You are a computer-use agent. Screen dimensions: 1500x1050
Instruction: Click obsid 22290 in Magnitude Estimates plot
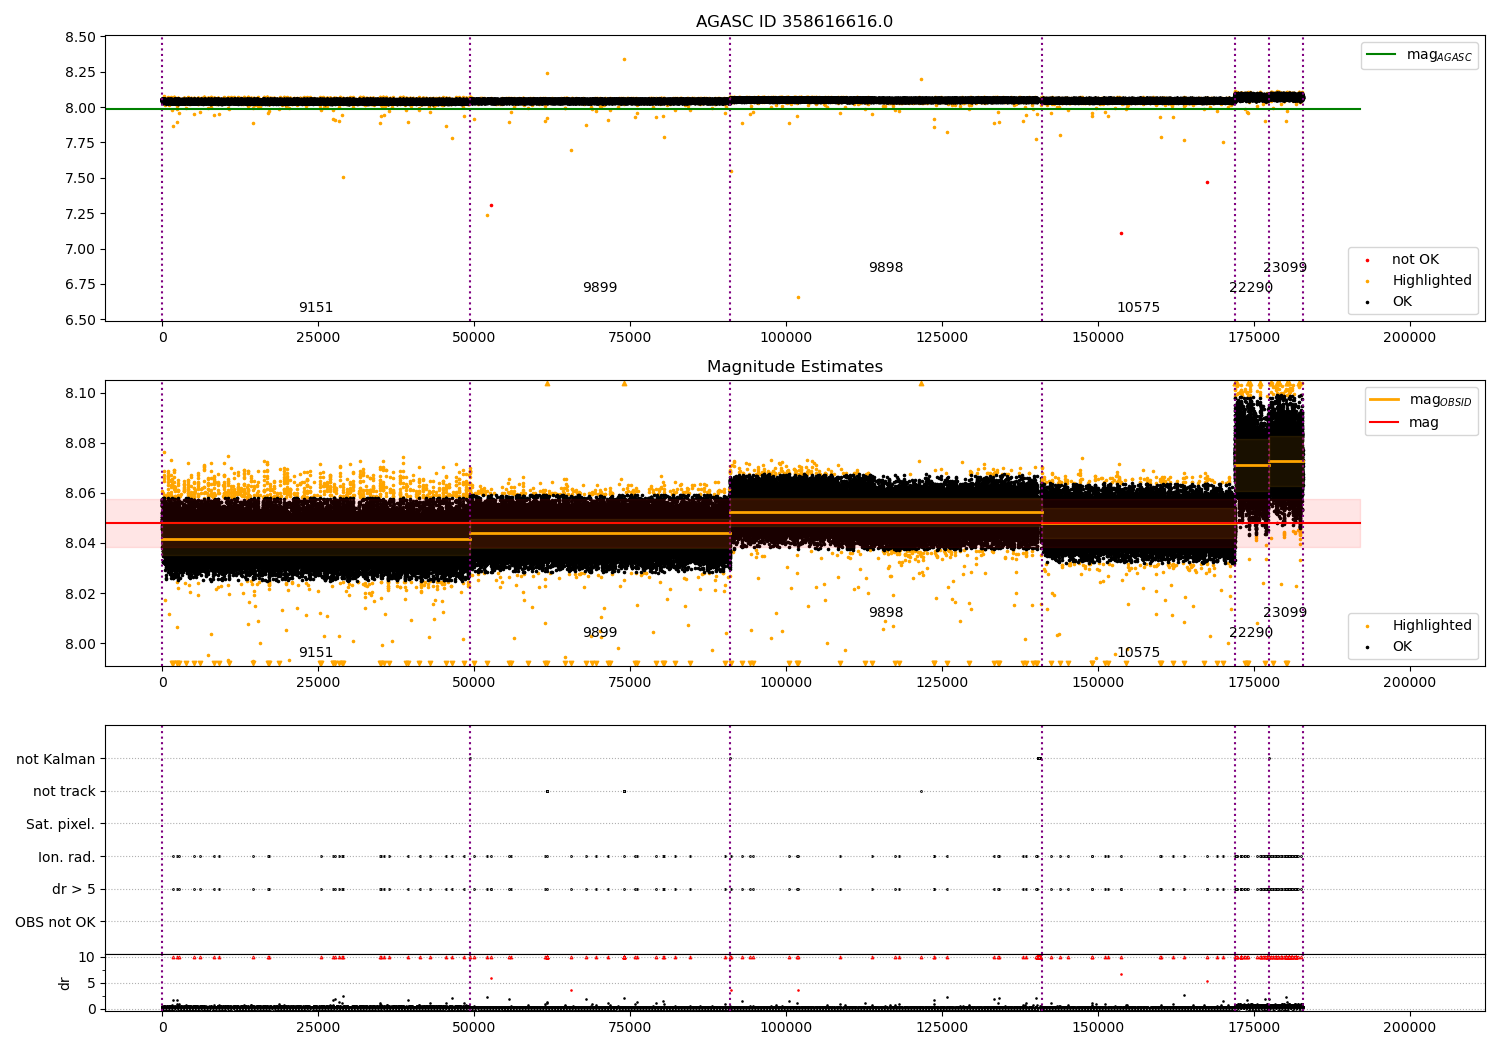(1251, 633)
